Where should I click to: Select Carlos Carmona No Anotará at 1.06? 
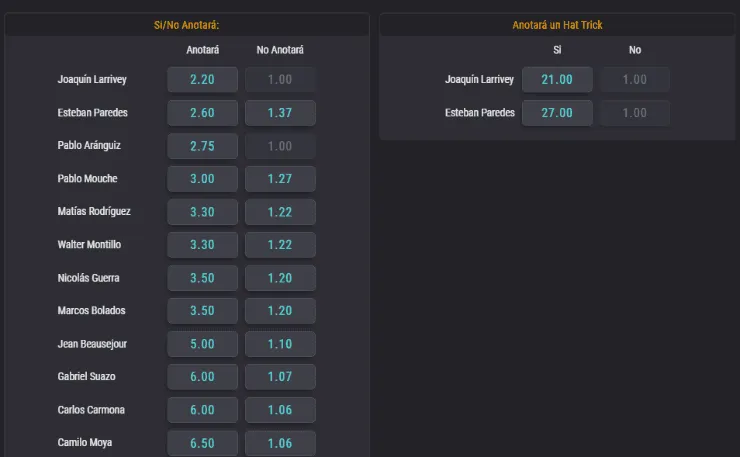tap(280, 410)
